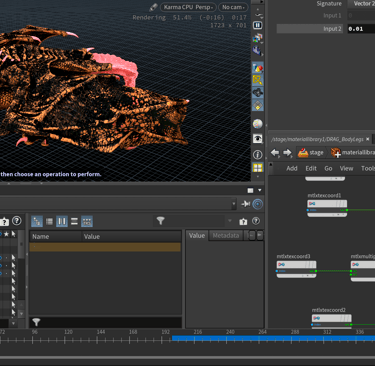
Task: Open the Go menu in network editor
Action: (x=328, y=168)
